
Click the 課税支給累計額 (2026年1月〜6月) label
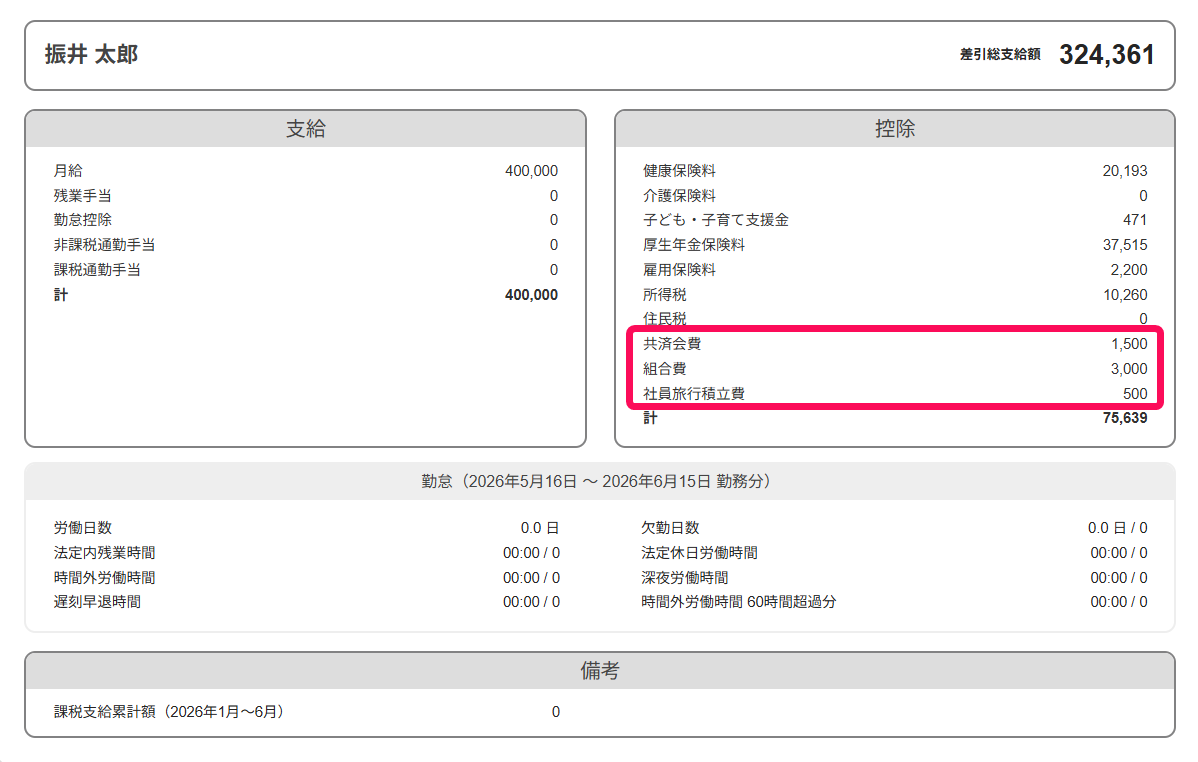click(172, 712)
